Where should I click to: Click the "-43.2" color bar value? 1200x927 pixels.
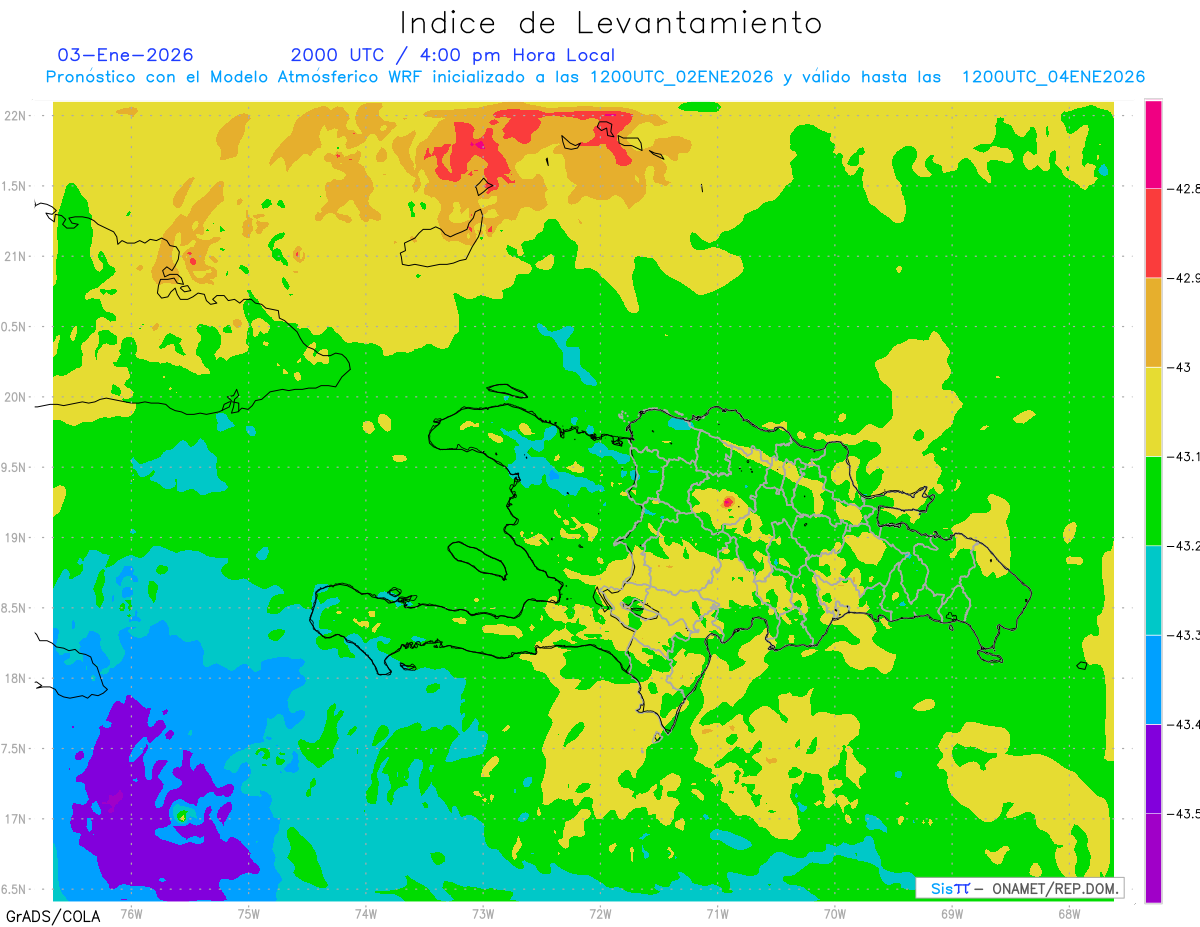(x=1184, y=545)
